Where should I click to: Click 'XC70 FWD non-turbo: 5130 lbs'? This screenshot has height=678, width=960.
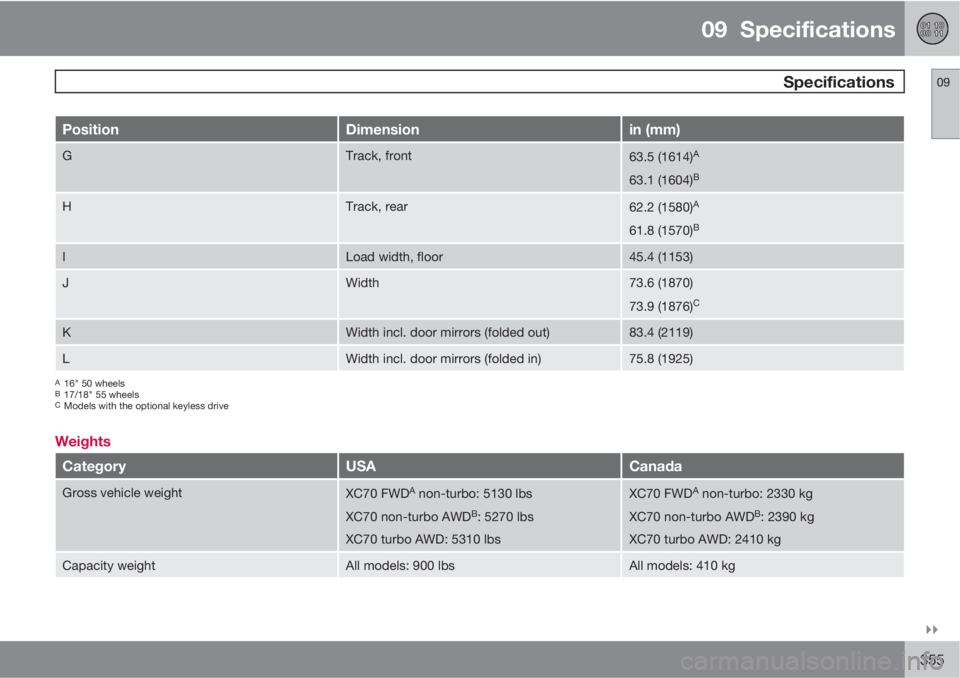[x=438, y=493]
